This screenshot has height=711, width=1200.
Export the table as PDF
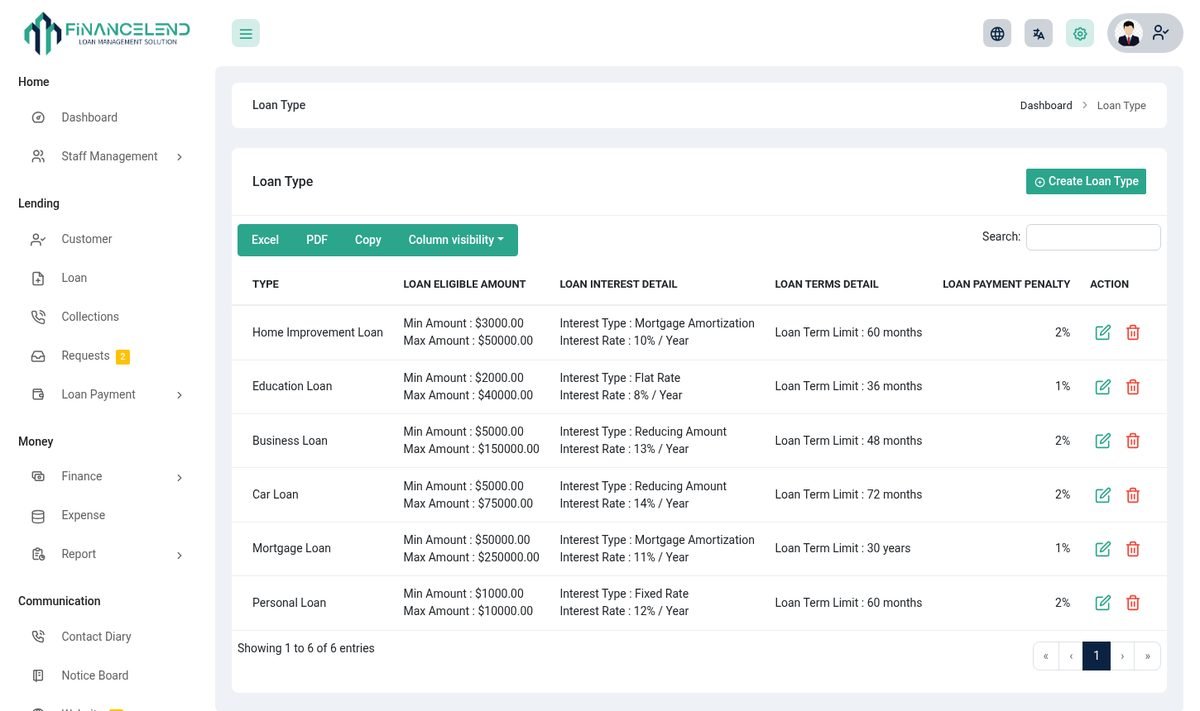317,240
